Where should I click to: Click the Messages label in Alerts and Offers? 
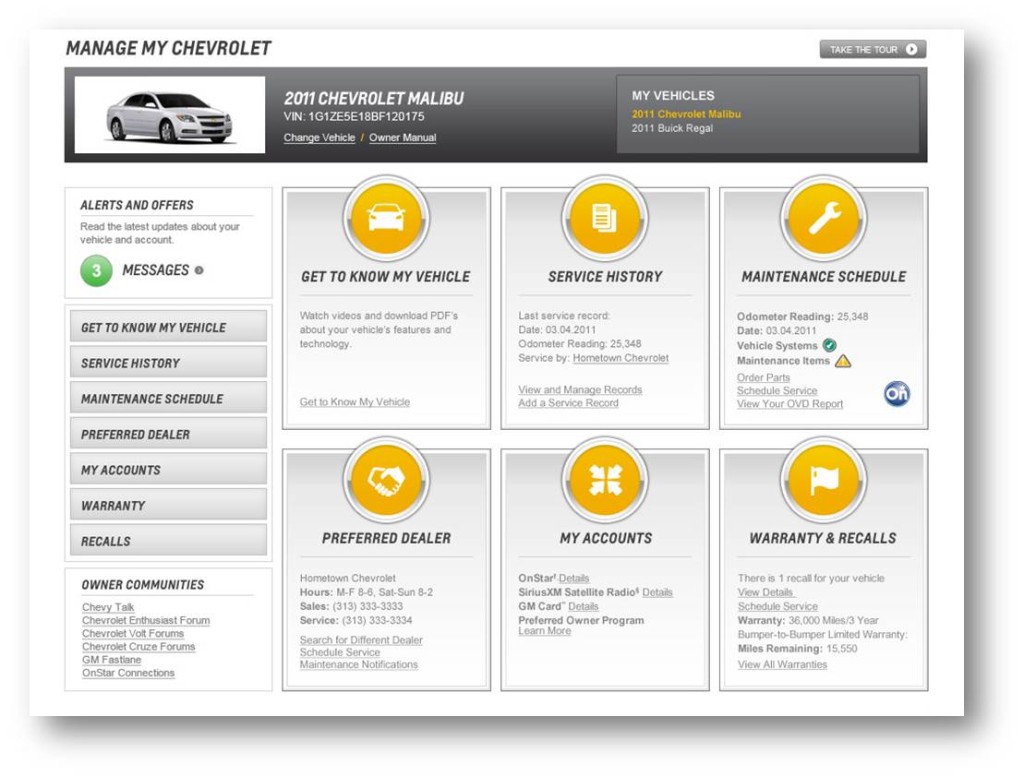155,270
